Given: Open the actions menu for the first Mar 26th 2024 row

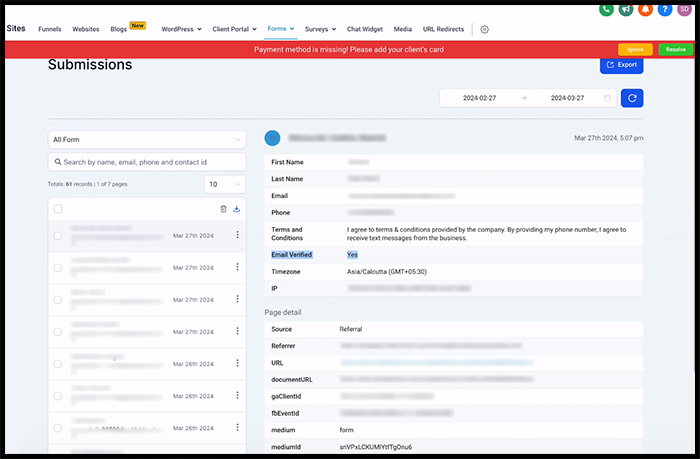Looking at the screenshot, I should [x=238, y=363].
